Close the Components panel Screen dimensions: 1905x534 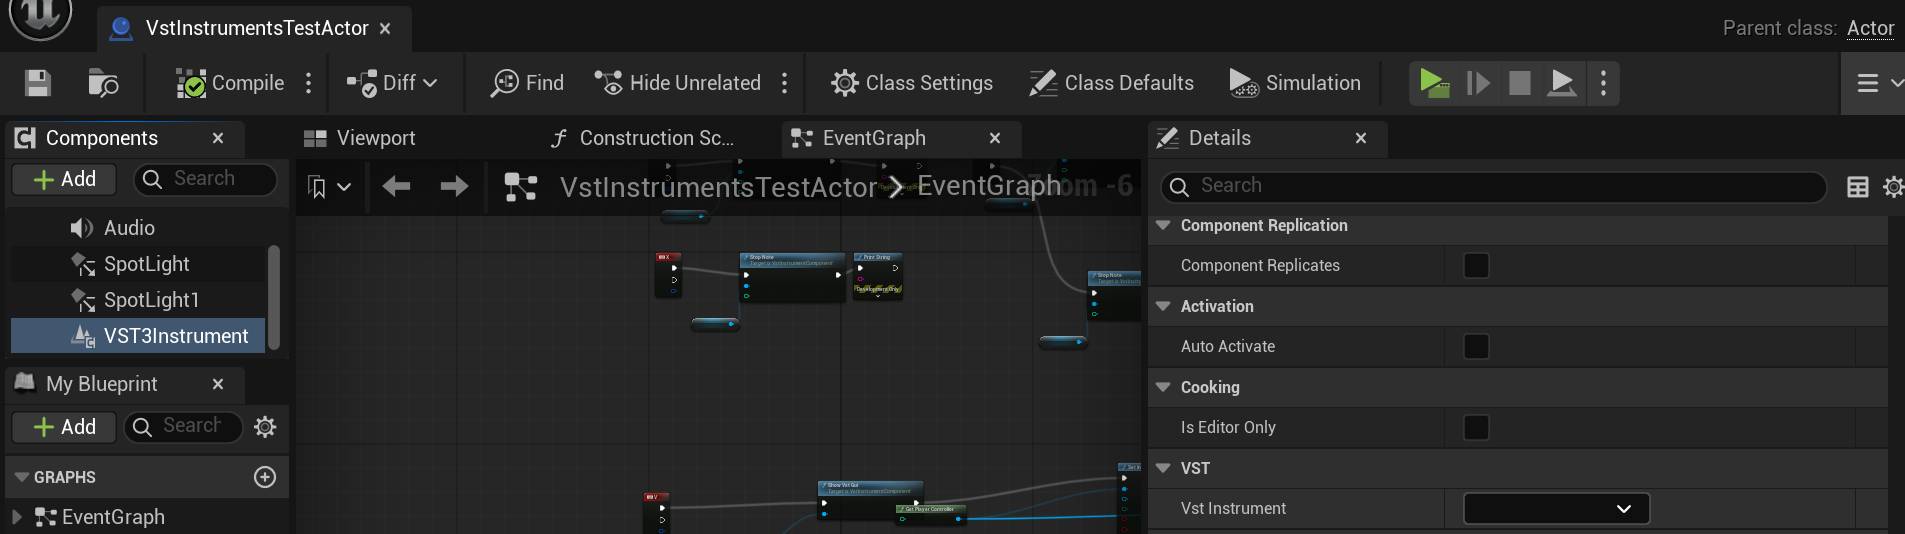218,138
